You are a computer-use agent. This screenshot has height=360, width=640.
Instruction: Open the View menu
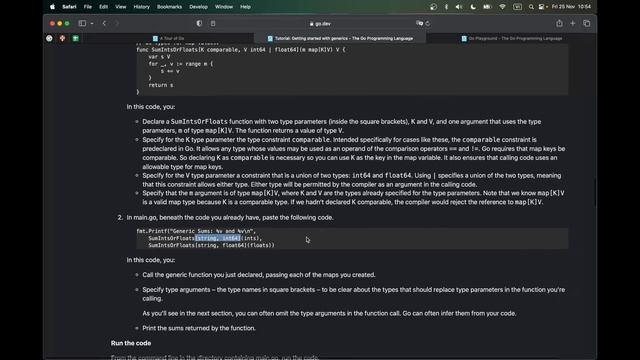tap(120, 7)
